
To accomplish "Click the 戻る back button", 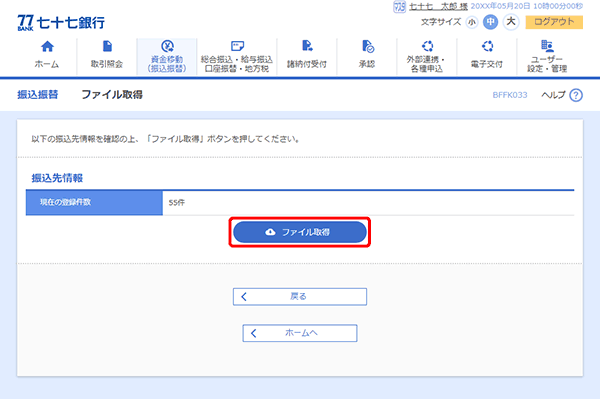I will coord(300,296).
